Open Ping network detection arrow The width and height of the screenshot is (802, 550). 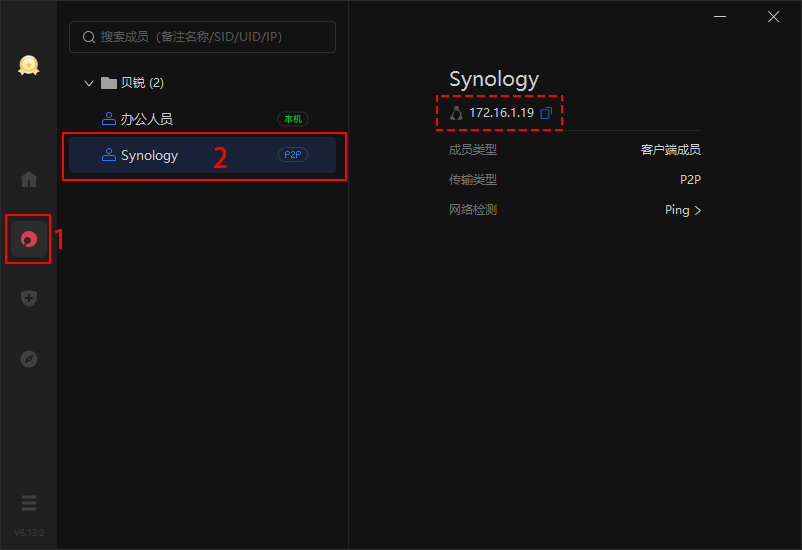point(698,210)
